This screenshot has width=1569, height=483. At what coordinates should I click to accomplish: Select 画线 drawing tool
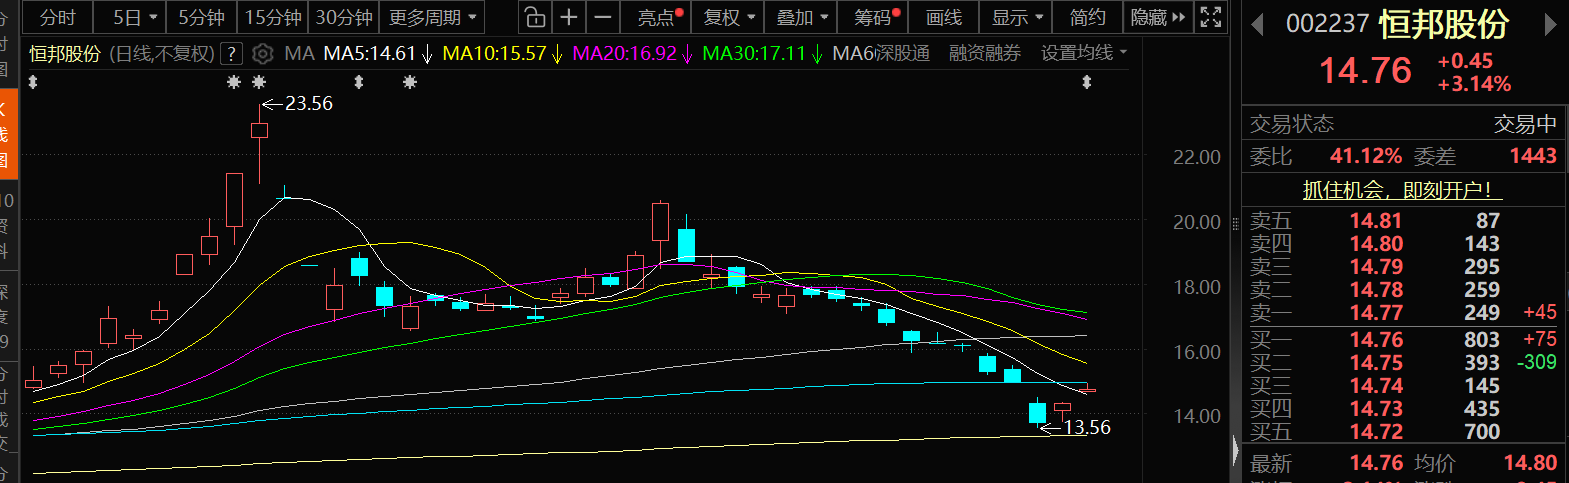(943, 17)
